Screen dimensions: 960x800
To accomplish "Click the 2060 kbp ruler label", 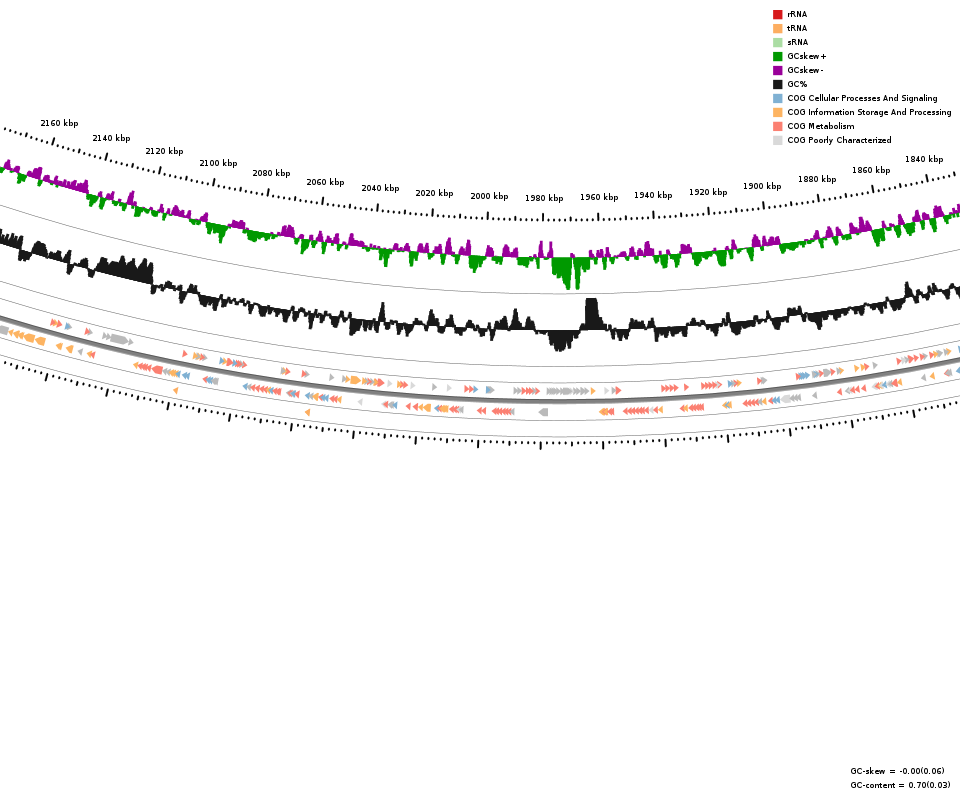I will [x=325, y=182].
